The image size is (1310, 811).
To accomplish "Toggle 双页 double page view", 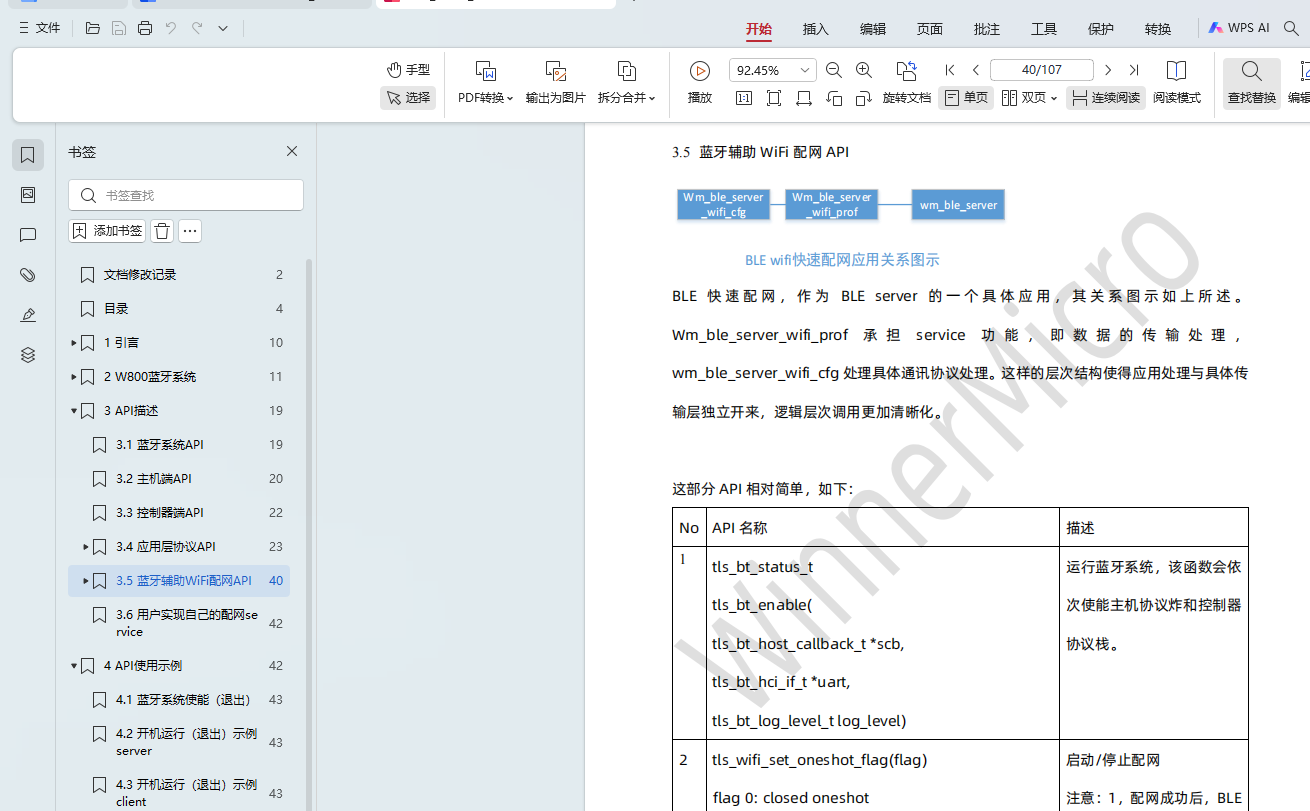I will (x=1024, y=98).
